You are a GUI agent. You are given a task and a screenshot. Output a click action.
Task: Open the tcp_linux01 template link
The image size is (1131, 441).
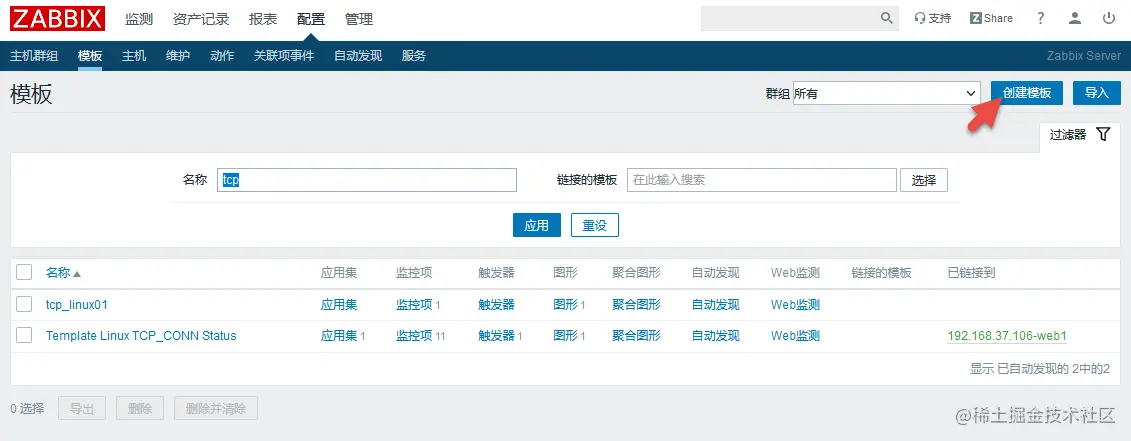pyautogui.click(x=76, y=305)
